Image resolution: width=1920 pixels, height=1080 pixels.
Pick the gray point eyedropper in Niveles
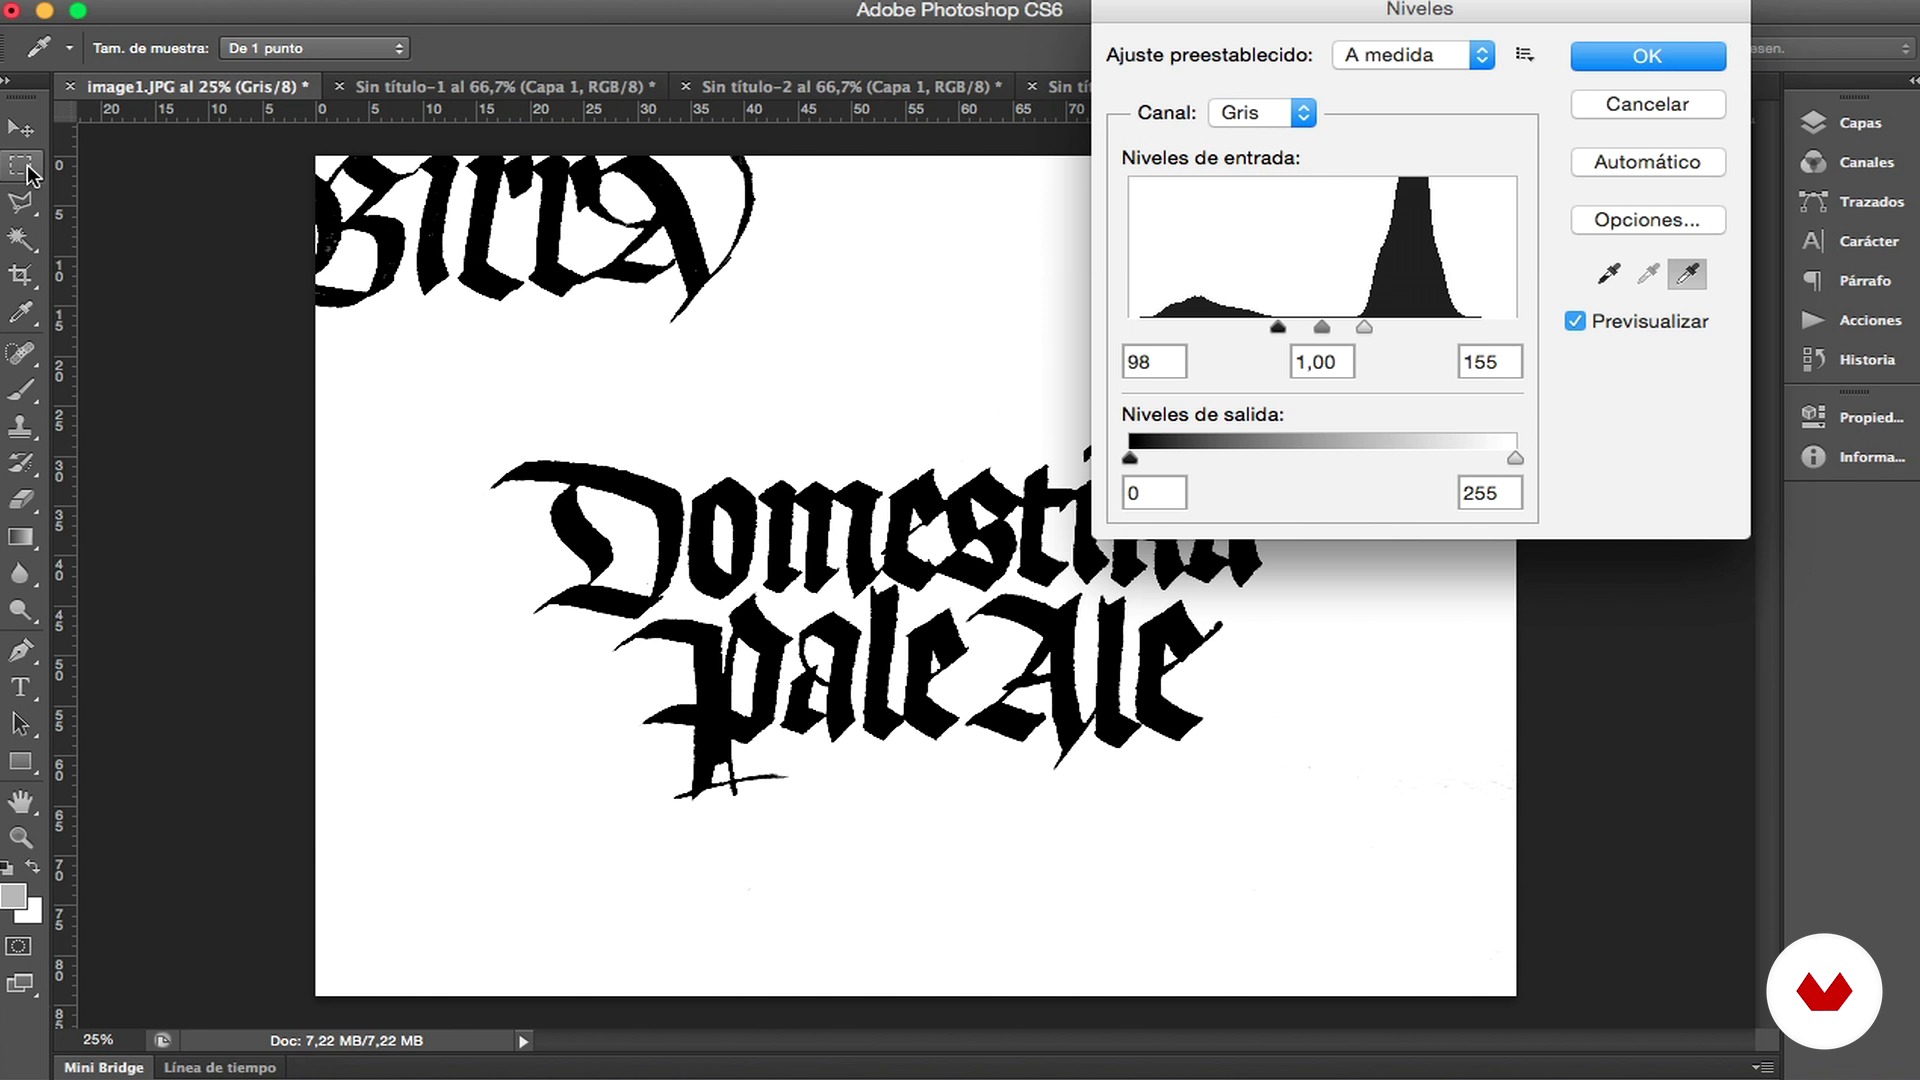(x=1648, y=273)
